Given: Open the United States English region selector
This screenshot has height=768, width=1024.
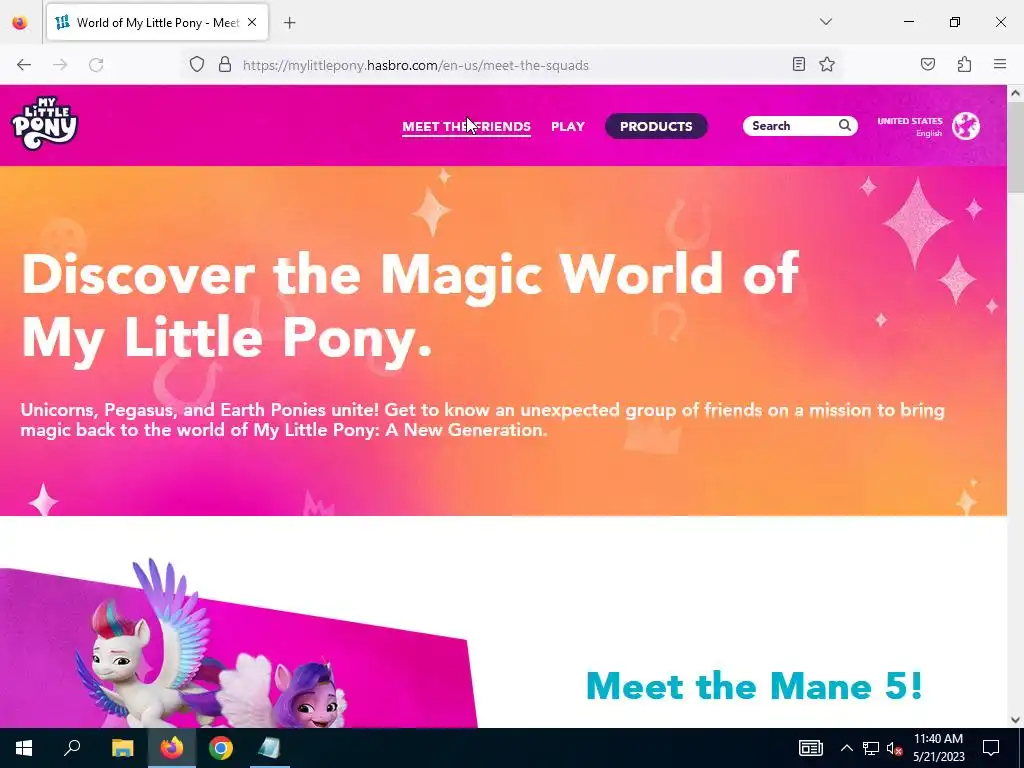Looking at the screenshot, I should coord(928,126).
